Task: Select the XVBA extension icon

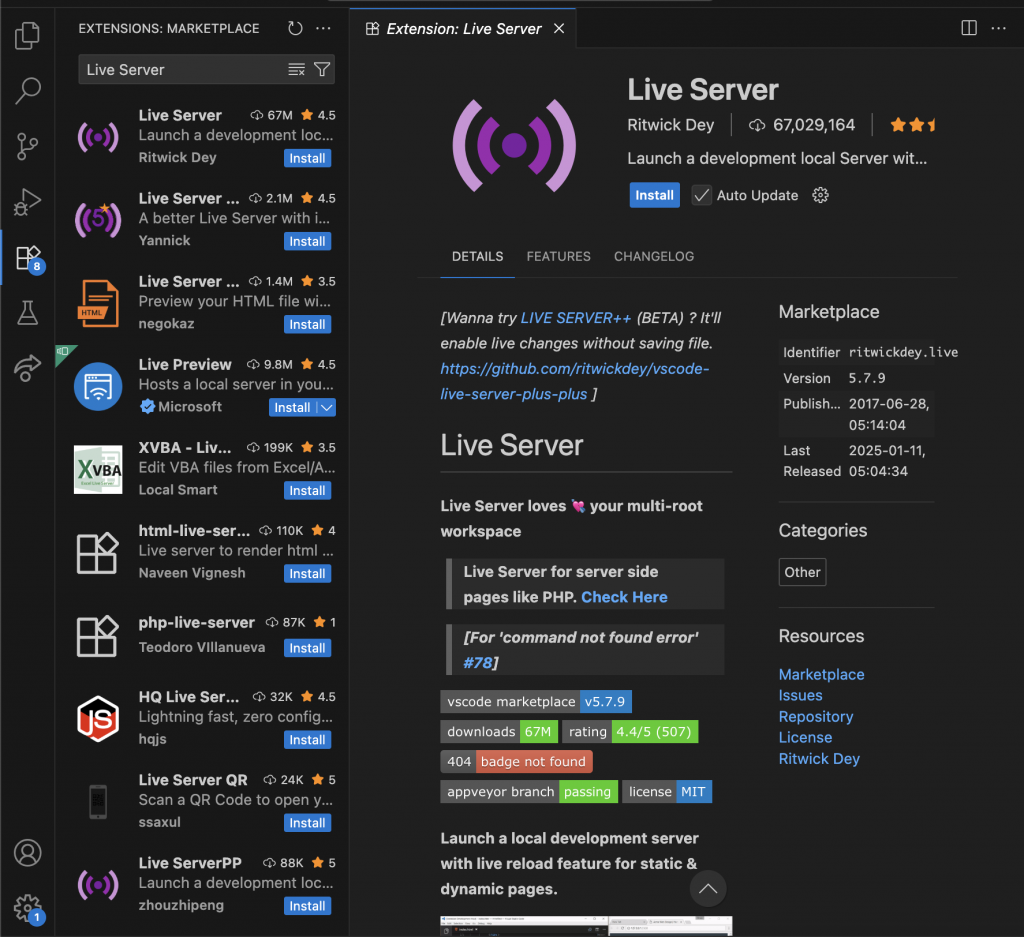Action: (x=98, y=469)
